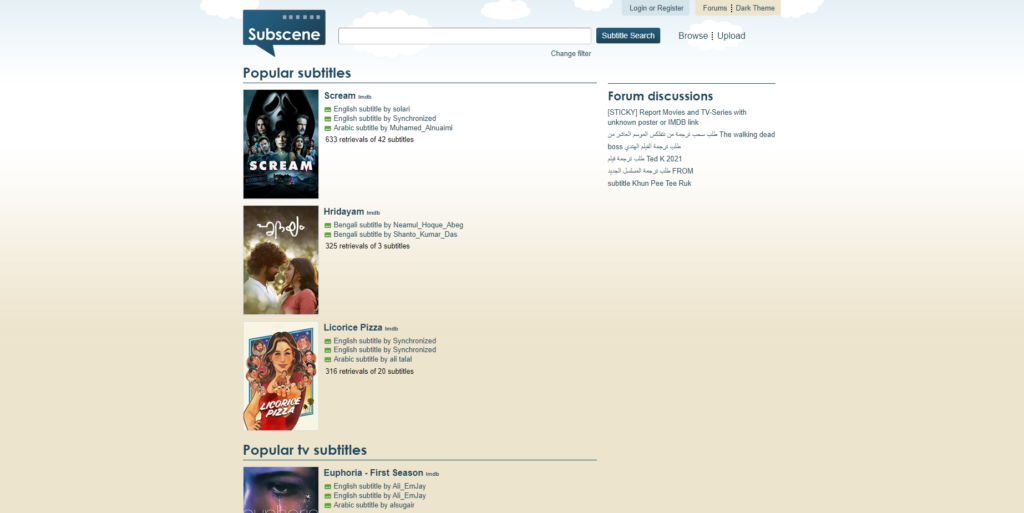Click the Popular tv subtitles heading
The height and width of the screenshot is (513, 1024).
point(305,450)
